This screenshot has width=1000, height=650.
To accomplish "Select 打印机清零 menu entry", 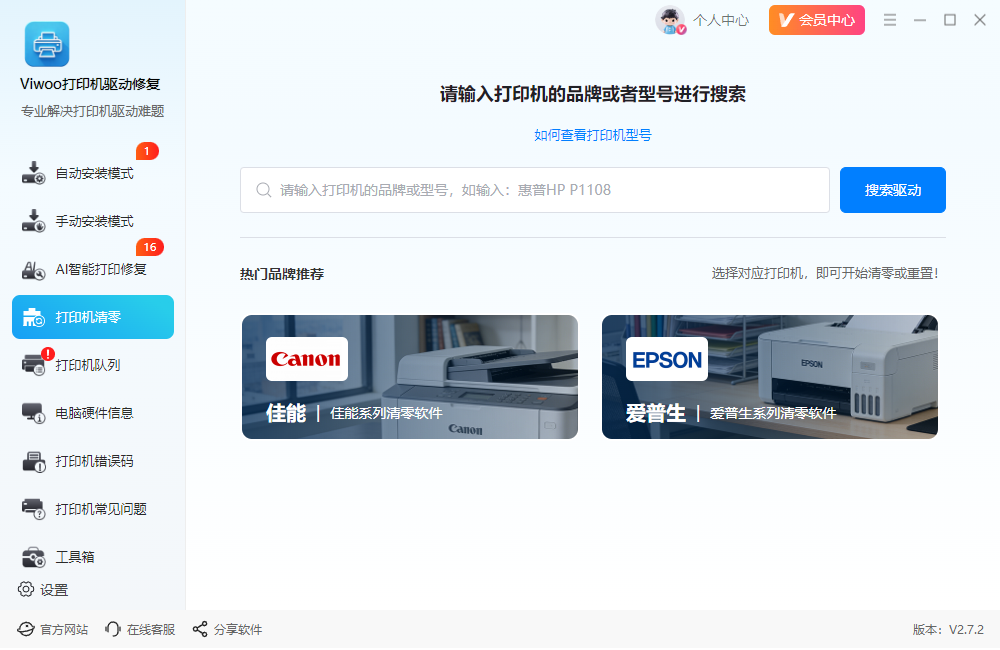I will 93,317.
